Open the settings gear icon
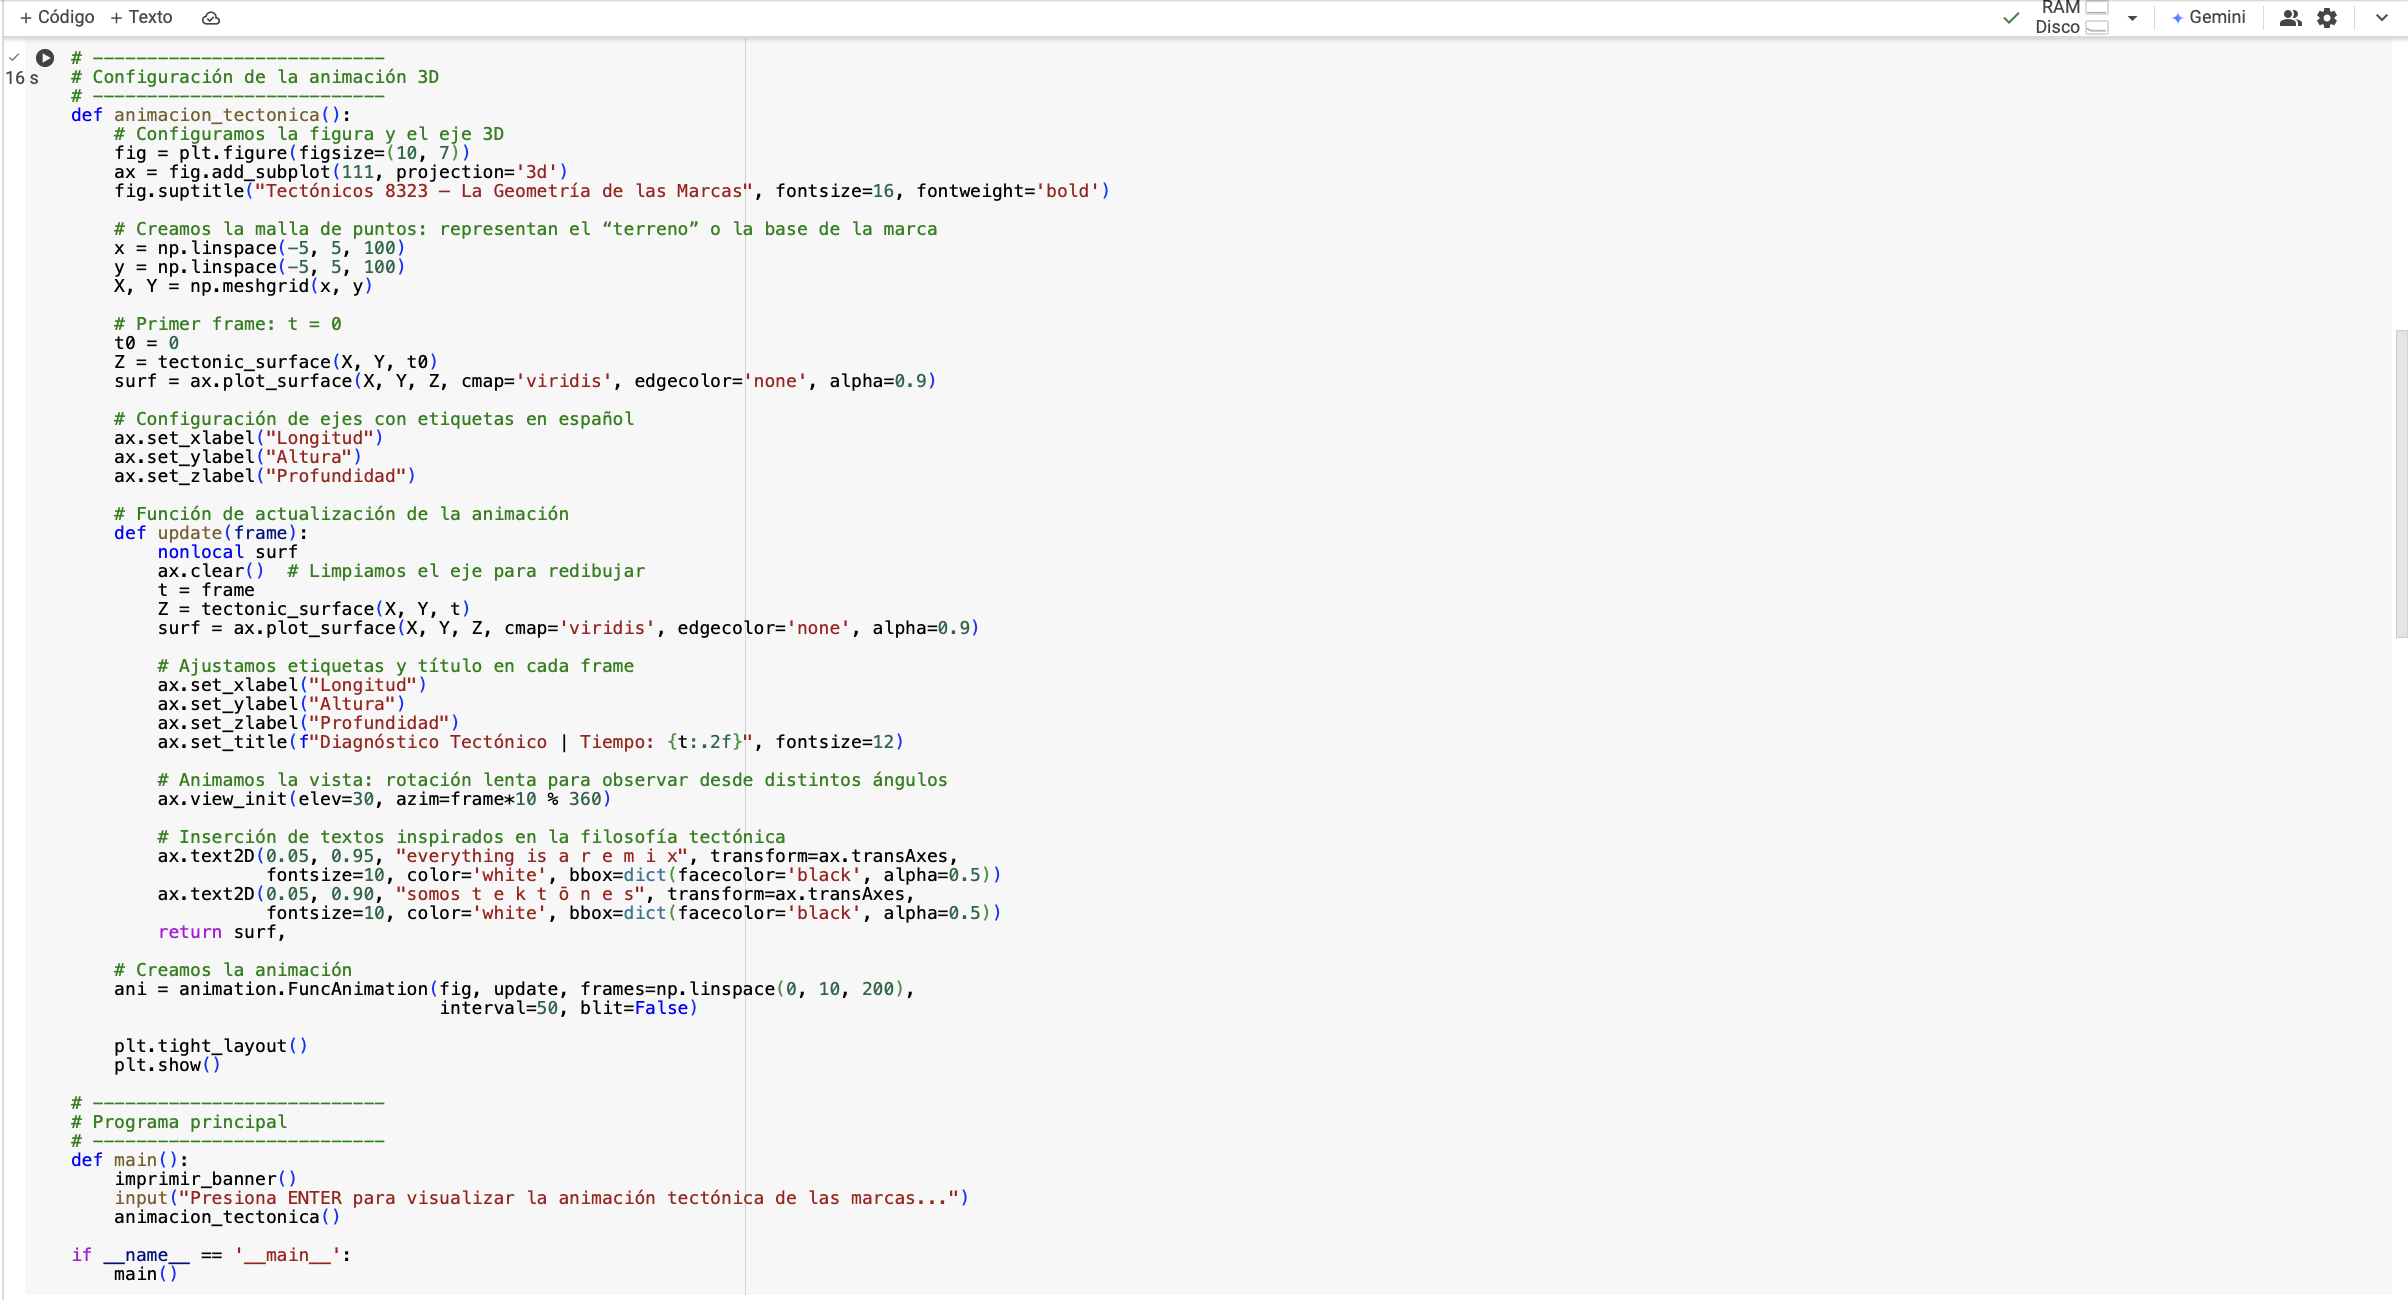Image resolution: width=2408 pixels, height=1300 pixels. coord(2327,18)
